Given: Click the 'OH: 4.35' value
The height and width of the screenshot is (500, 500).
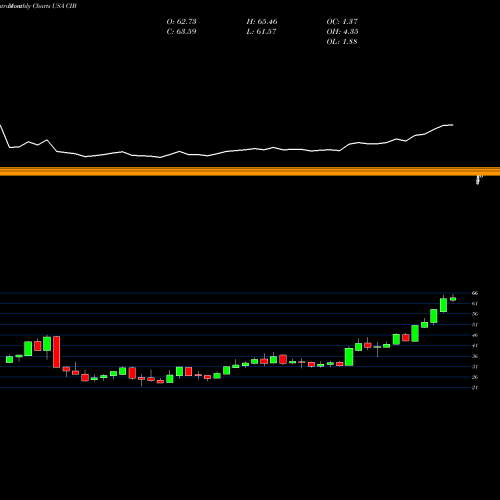Looking at the screenshot, I should pos(342,32).
